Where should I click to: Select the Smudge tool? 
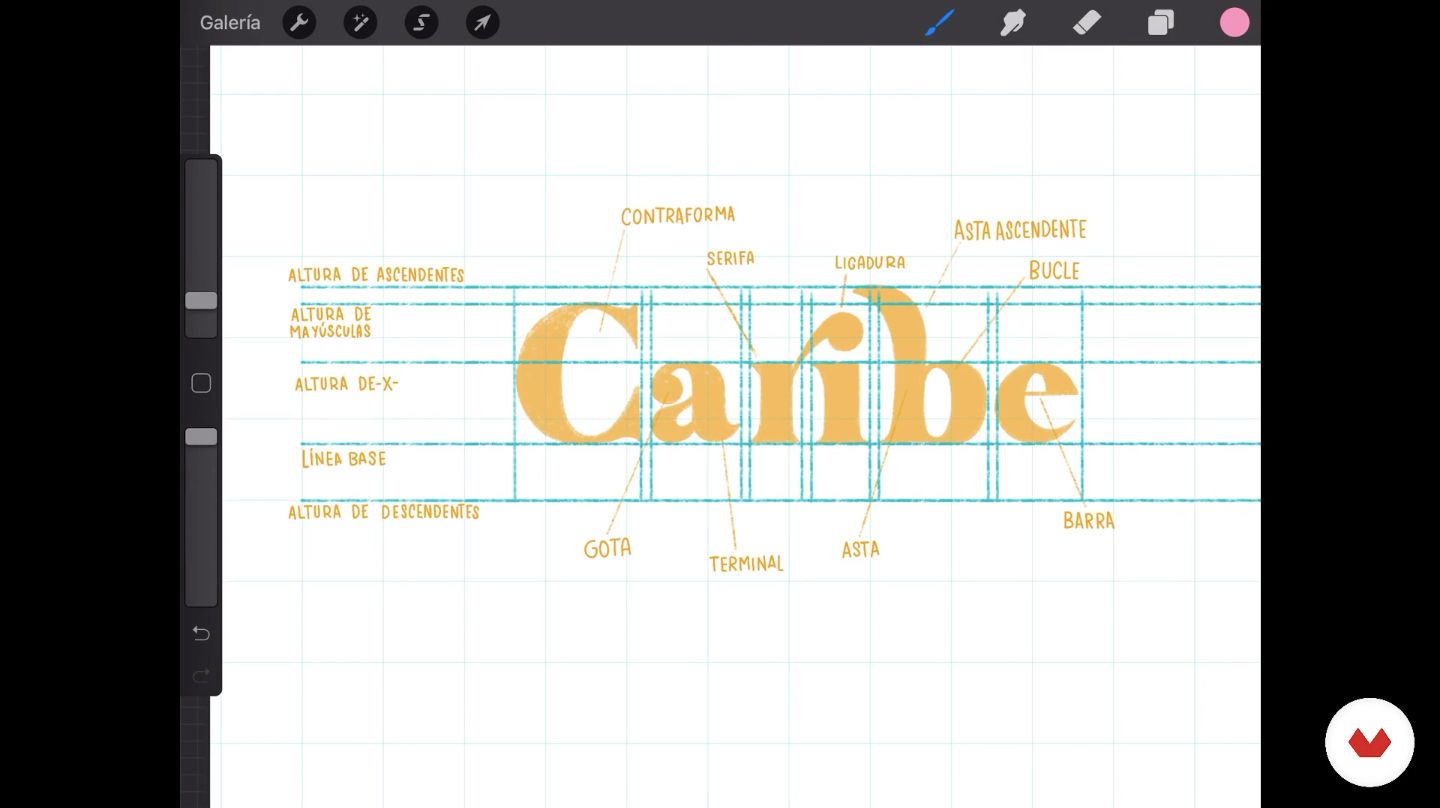click(1013, 23)
